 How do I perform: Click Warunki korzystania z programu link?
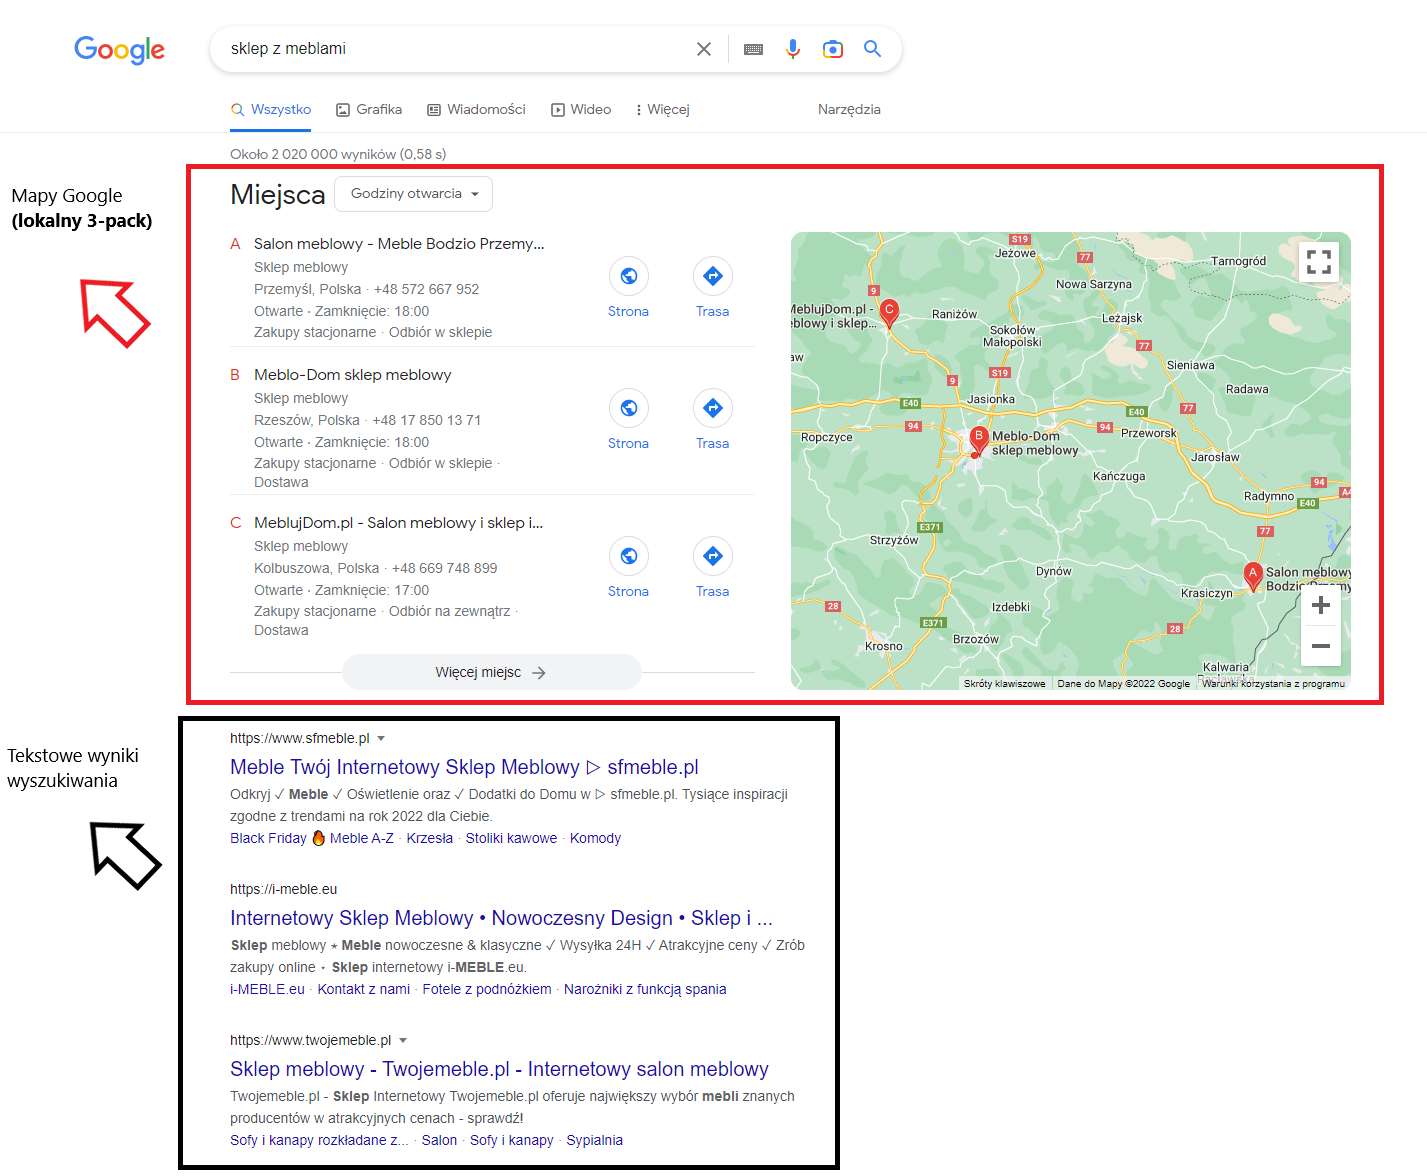1273,684
